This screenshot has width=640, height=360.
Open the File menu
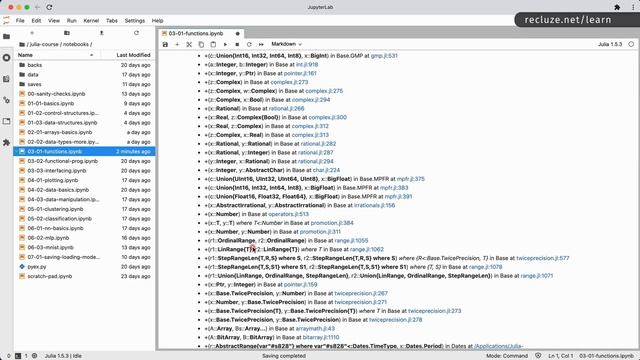pyautogui.click(x=20, y=20)
